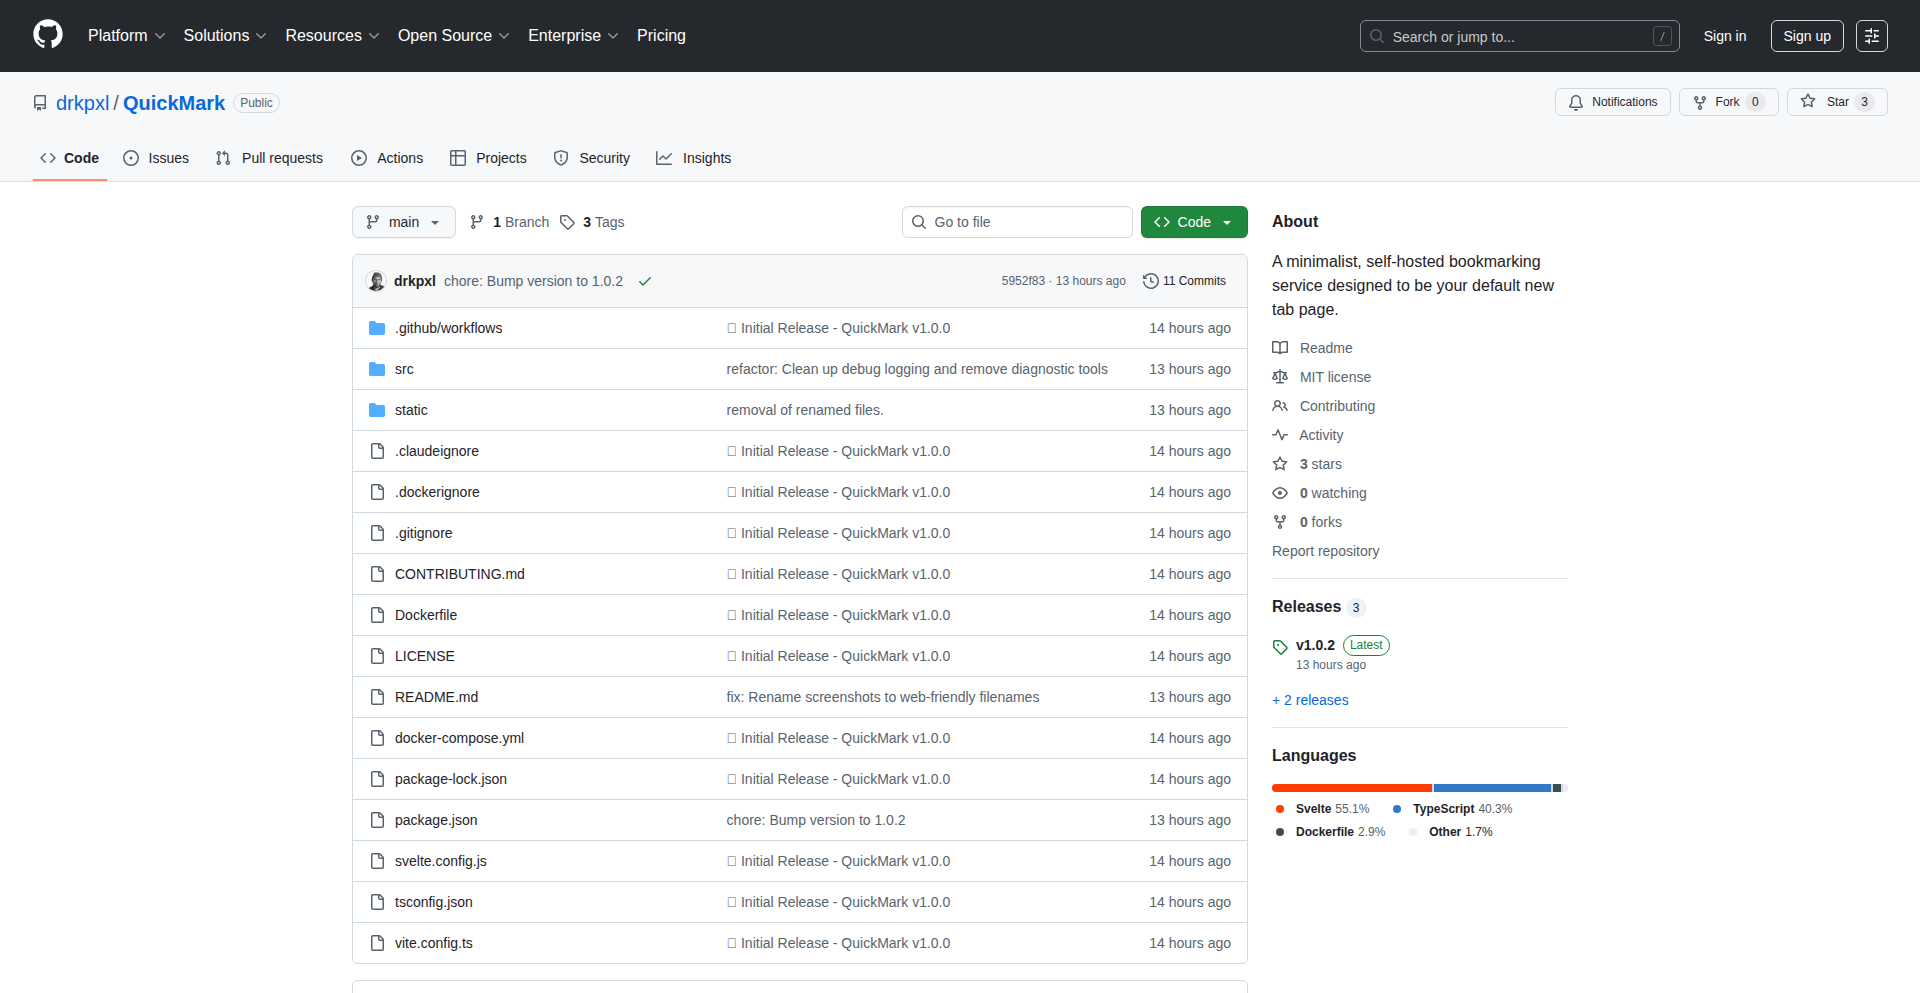Open the green Code dropdown
Screen dimensions: 1920x993
pos(1193,222)
